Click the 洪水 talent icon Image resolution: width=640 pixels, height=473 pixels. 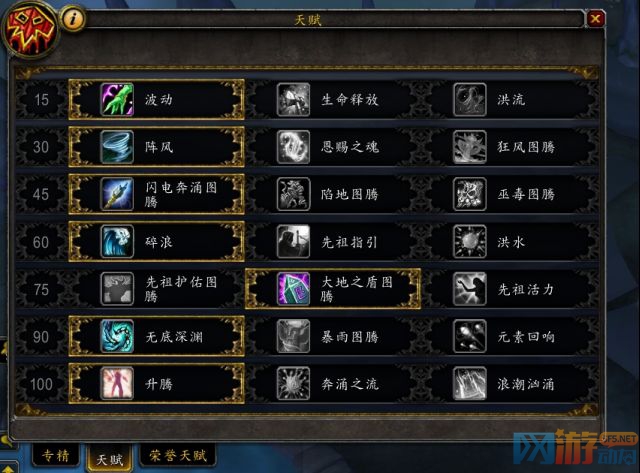[x=469, y=242]
